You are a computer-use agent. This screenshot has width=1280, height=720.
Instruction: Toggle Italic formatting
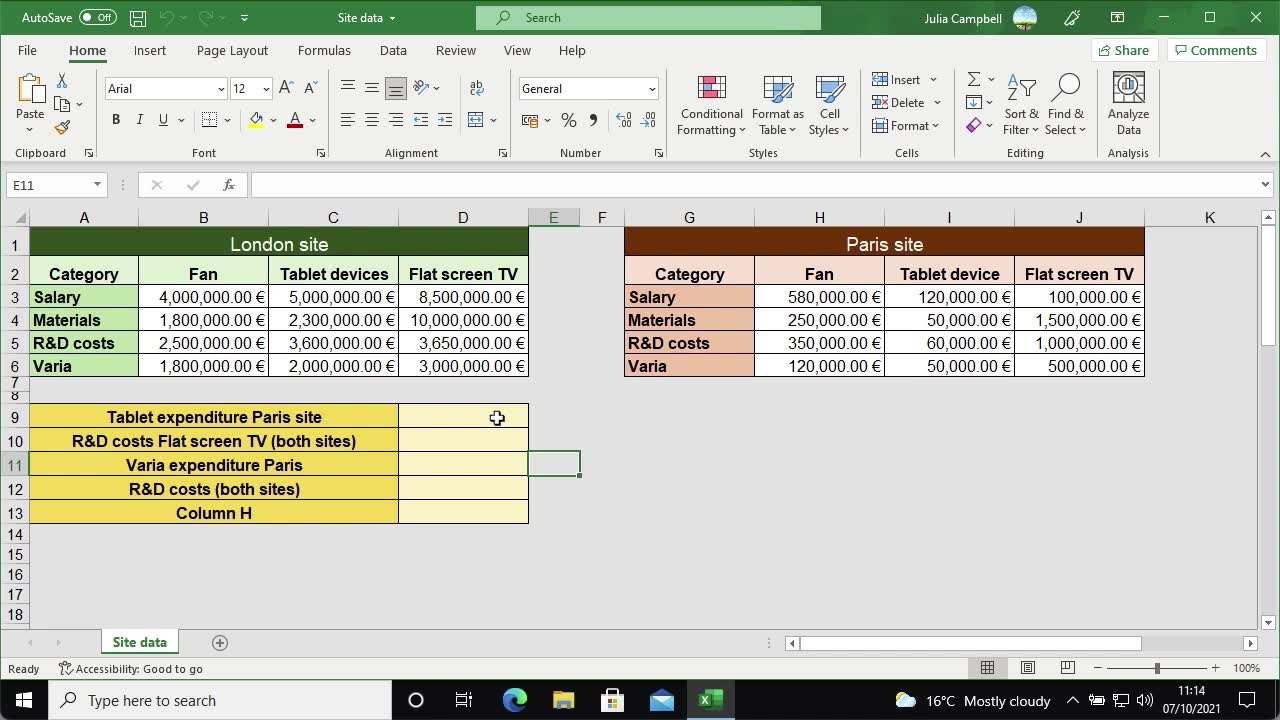[x=139, y=120]
